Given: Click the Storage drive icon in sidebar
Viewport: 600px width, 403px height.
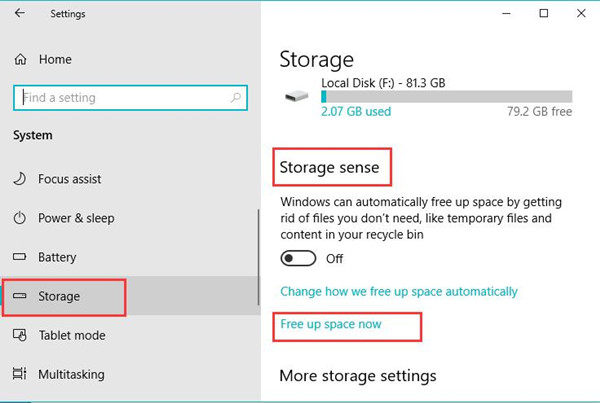Looking at the screenshot, I should tap(20, 296).
